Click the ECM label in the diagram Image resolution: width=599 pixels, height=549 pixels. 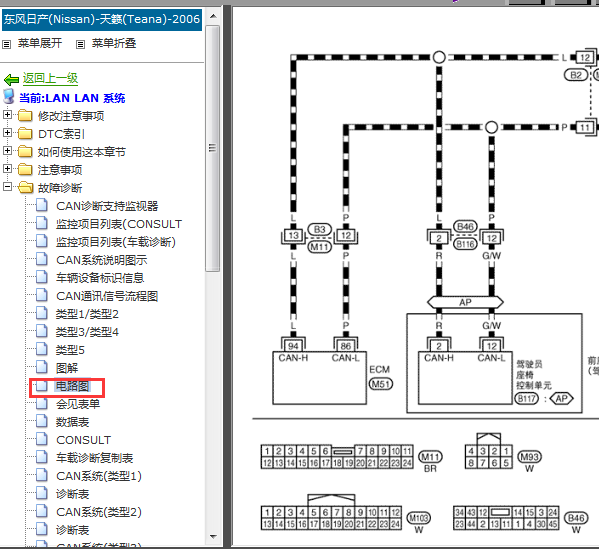coord(379,369)
